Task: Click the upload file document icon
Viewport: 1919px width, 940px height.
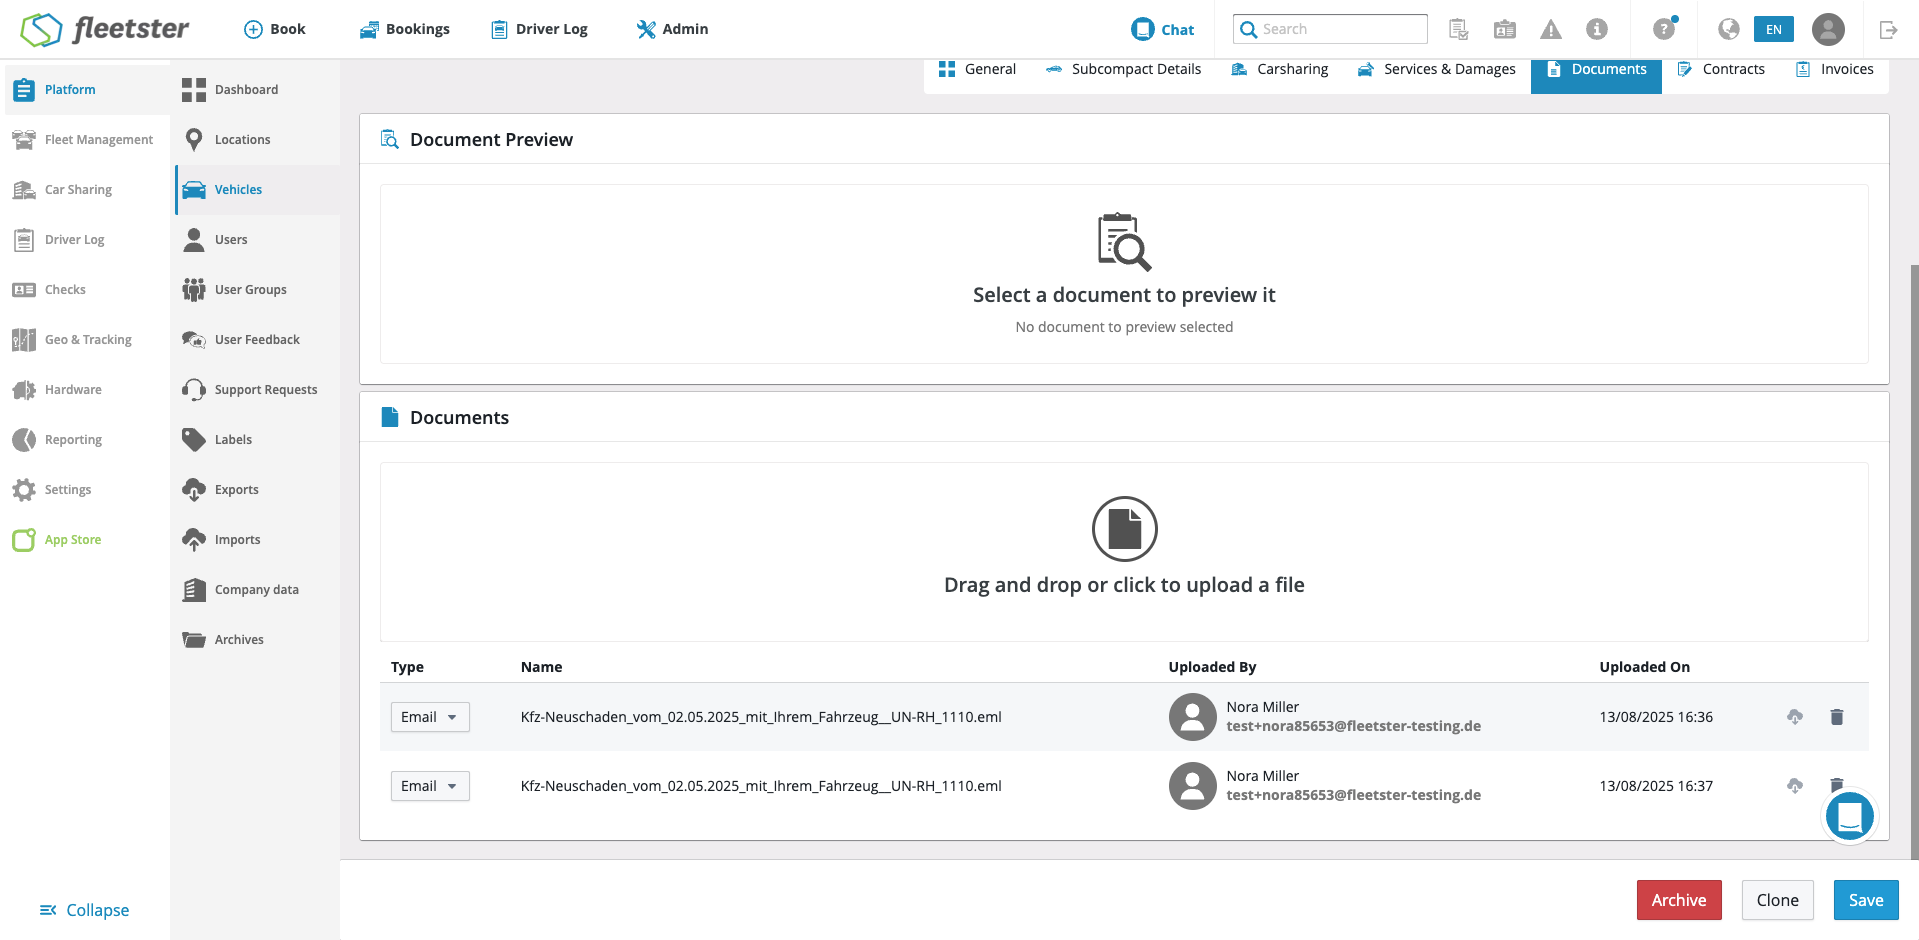Action: (1124, 529)
